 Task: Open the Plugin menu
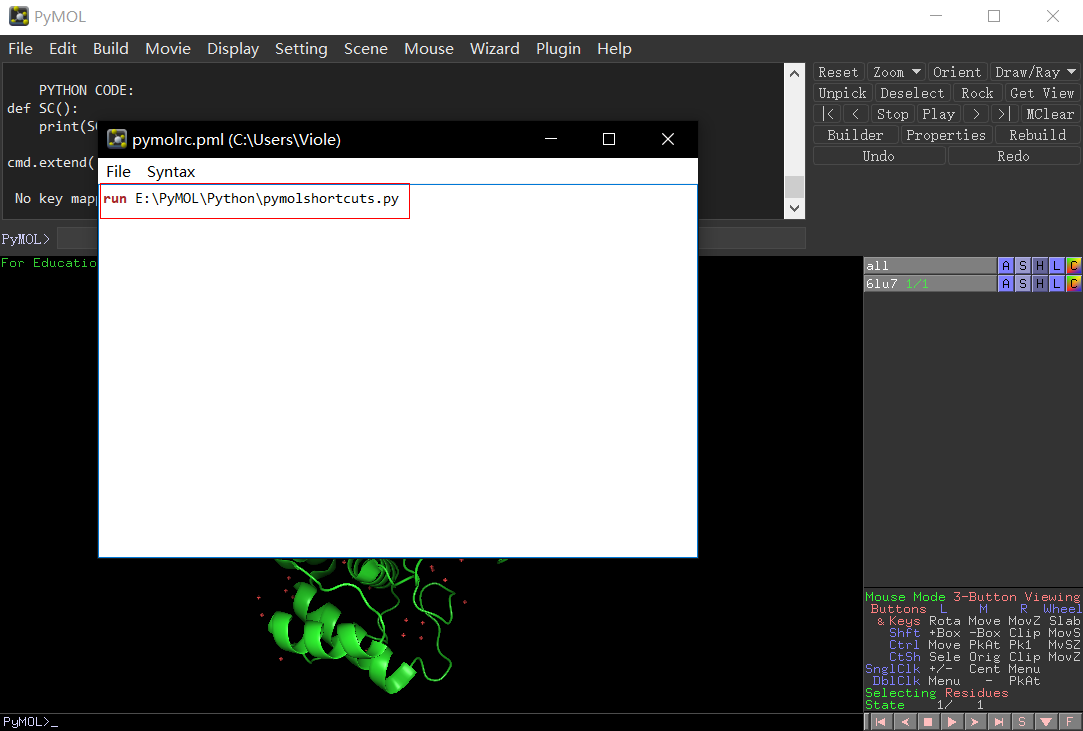point(558,48)
